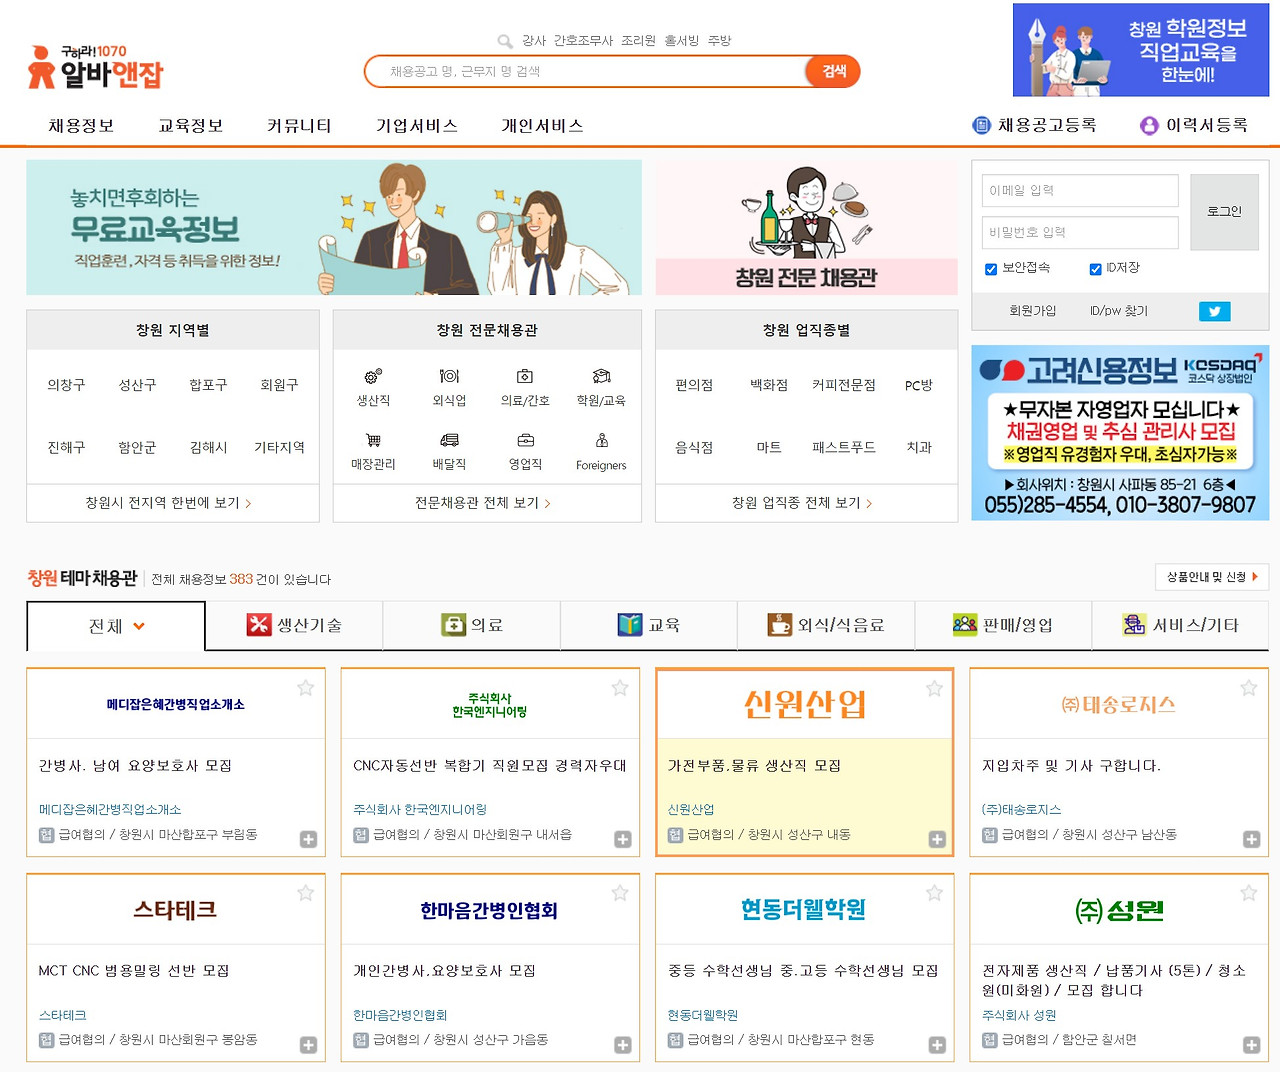Open the 전체 tab dropdown arrow
Image resolution: width=1280 pixels, height=1072 pixels.
(139, 626)
